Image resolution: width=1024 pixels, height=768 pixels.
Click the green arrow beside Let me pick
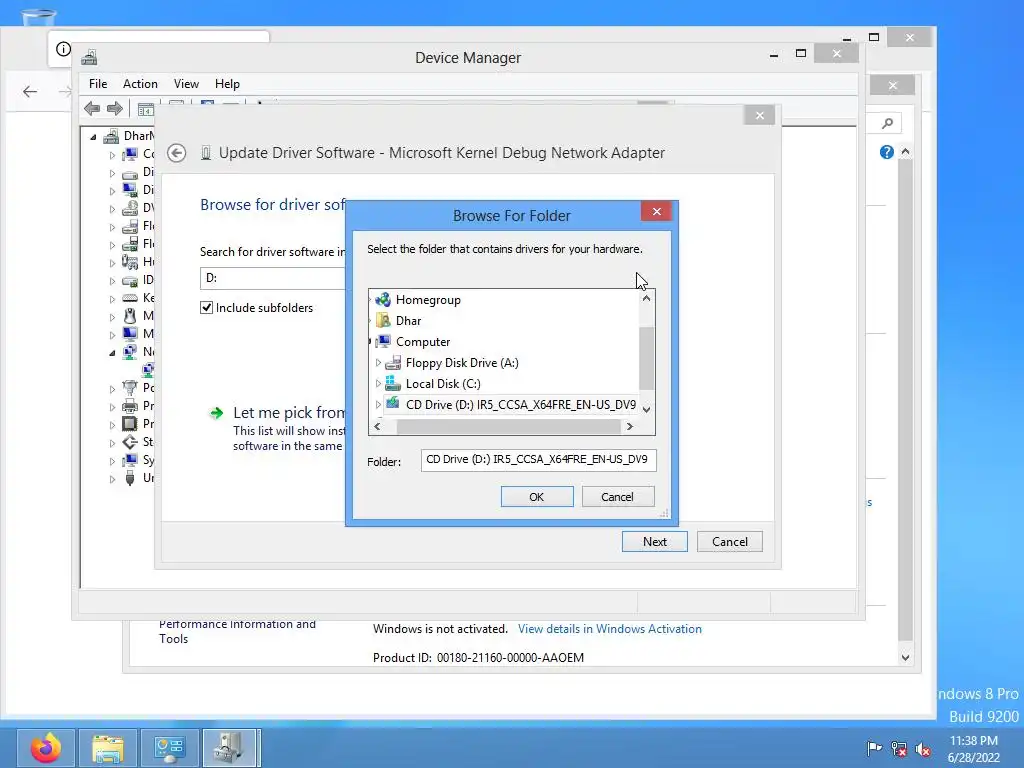pos(216,413)
